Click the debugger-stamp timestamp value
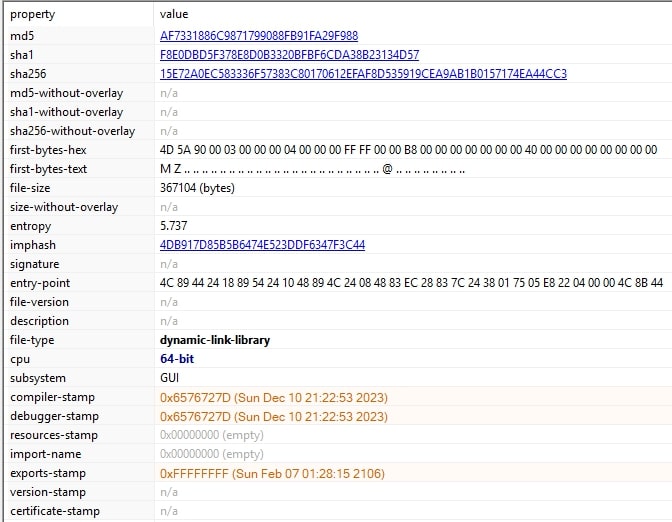The width and height of the screenshot is (672, 522). click(273, 416)
